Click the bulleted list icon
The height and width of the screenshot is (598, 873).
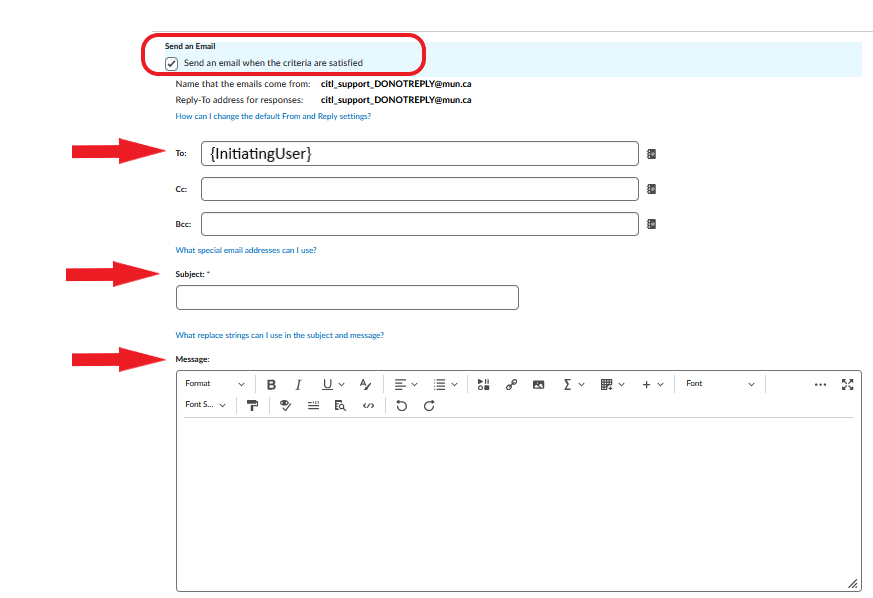tap(440, 384)
